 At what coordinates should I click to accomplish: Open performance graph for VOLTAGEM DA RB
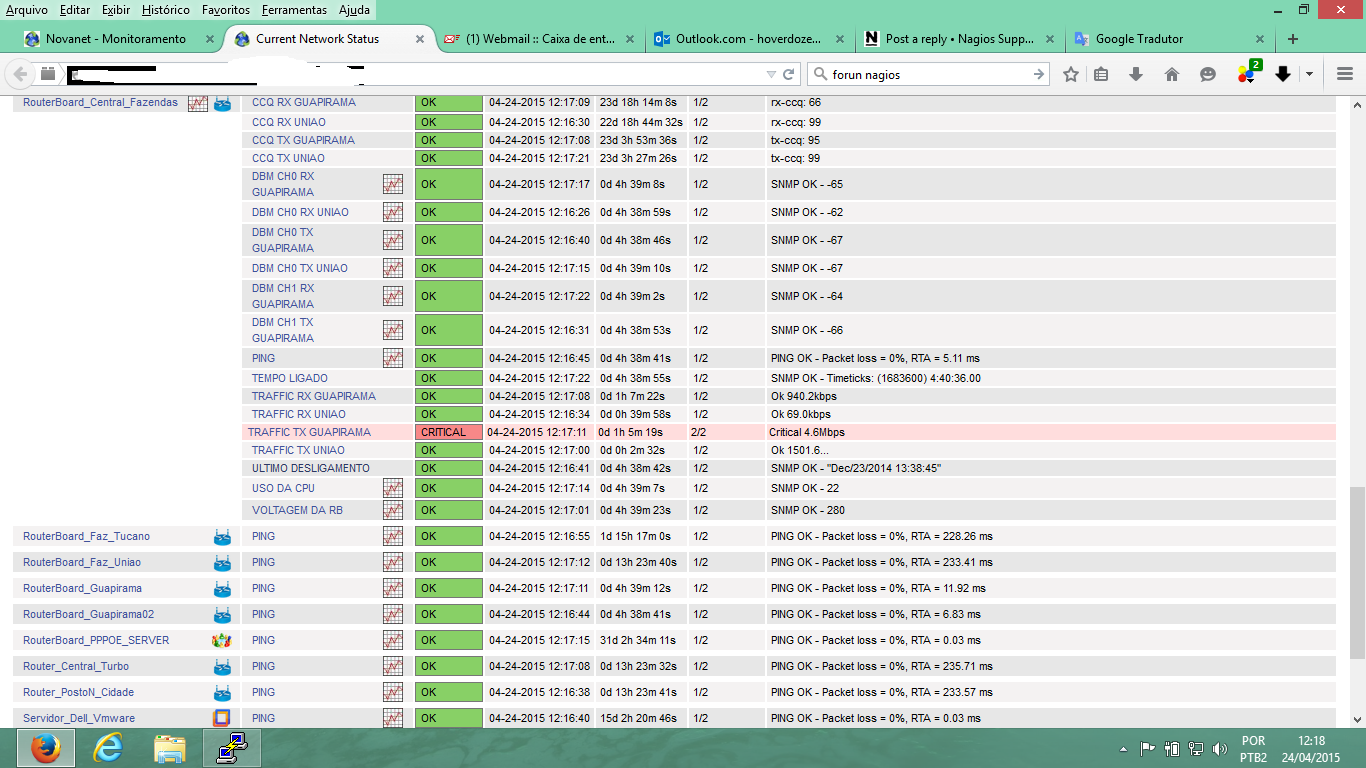point(392,510)
